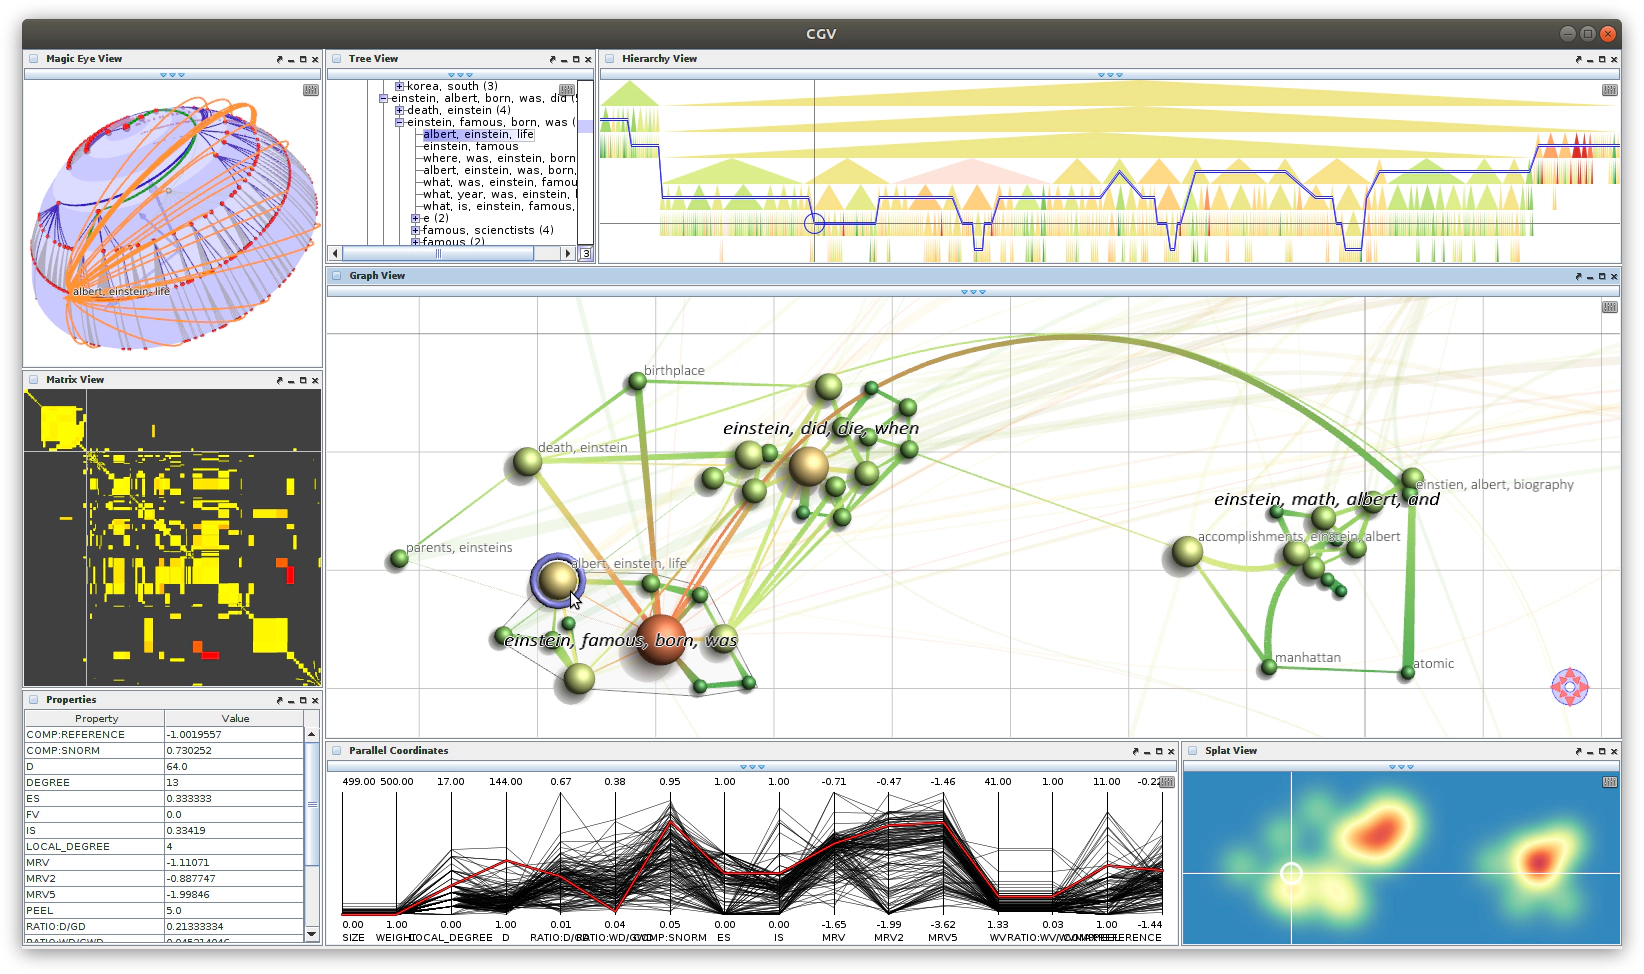
Task: Click Properties scroll-down arrow button
Action: pyautogui.click(x=311, y=934)
